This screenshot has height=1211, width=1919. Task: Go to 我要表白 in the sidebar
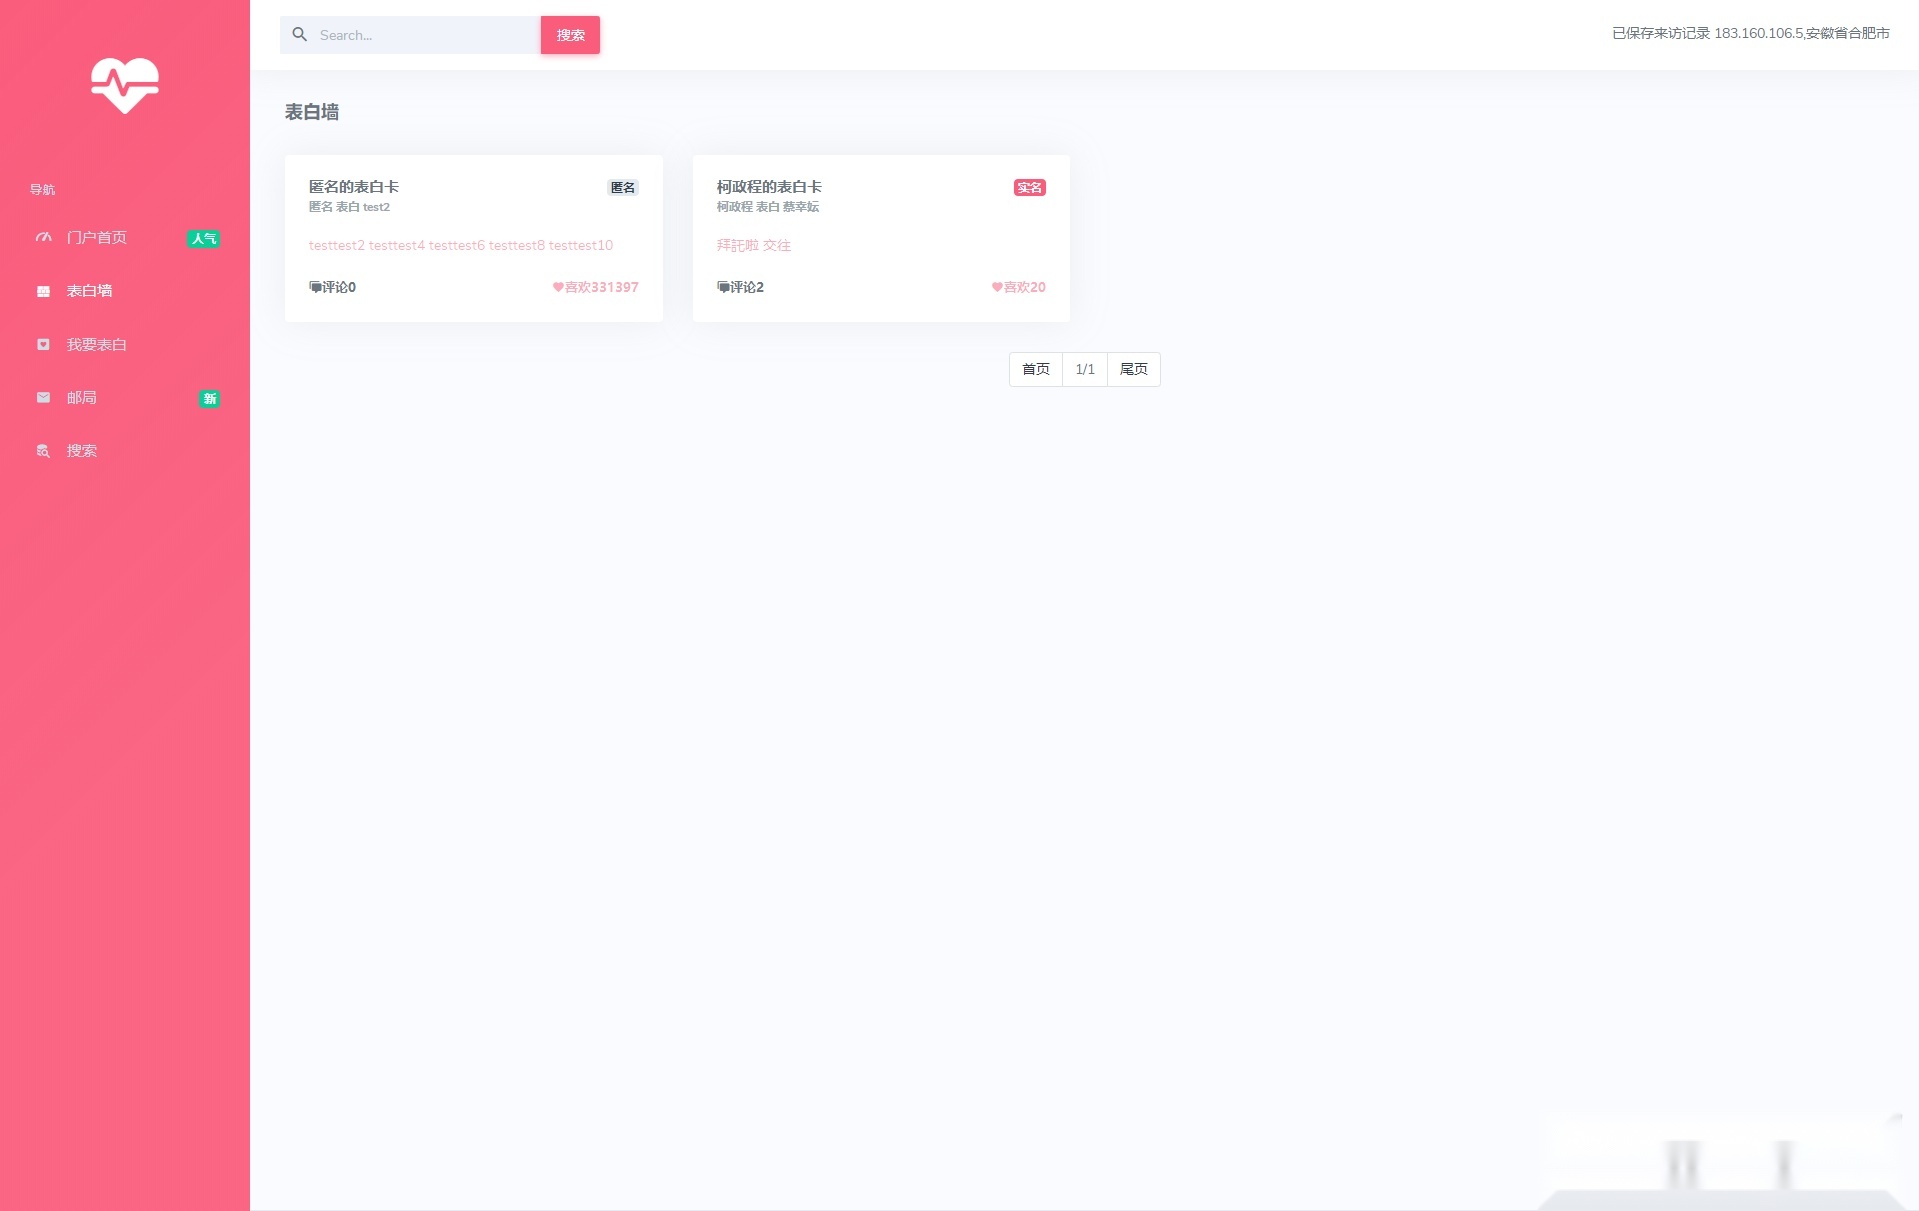pyautogui.click(x=97, y=345)
